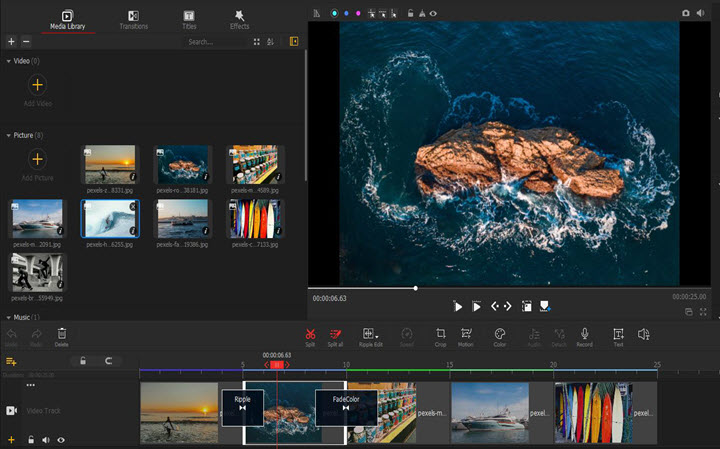The image size is (720, 449).
Task: Select the Crop tool
Action: pos(440,333)
